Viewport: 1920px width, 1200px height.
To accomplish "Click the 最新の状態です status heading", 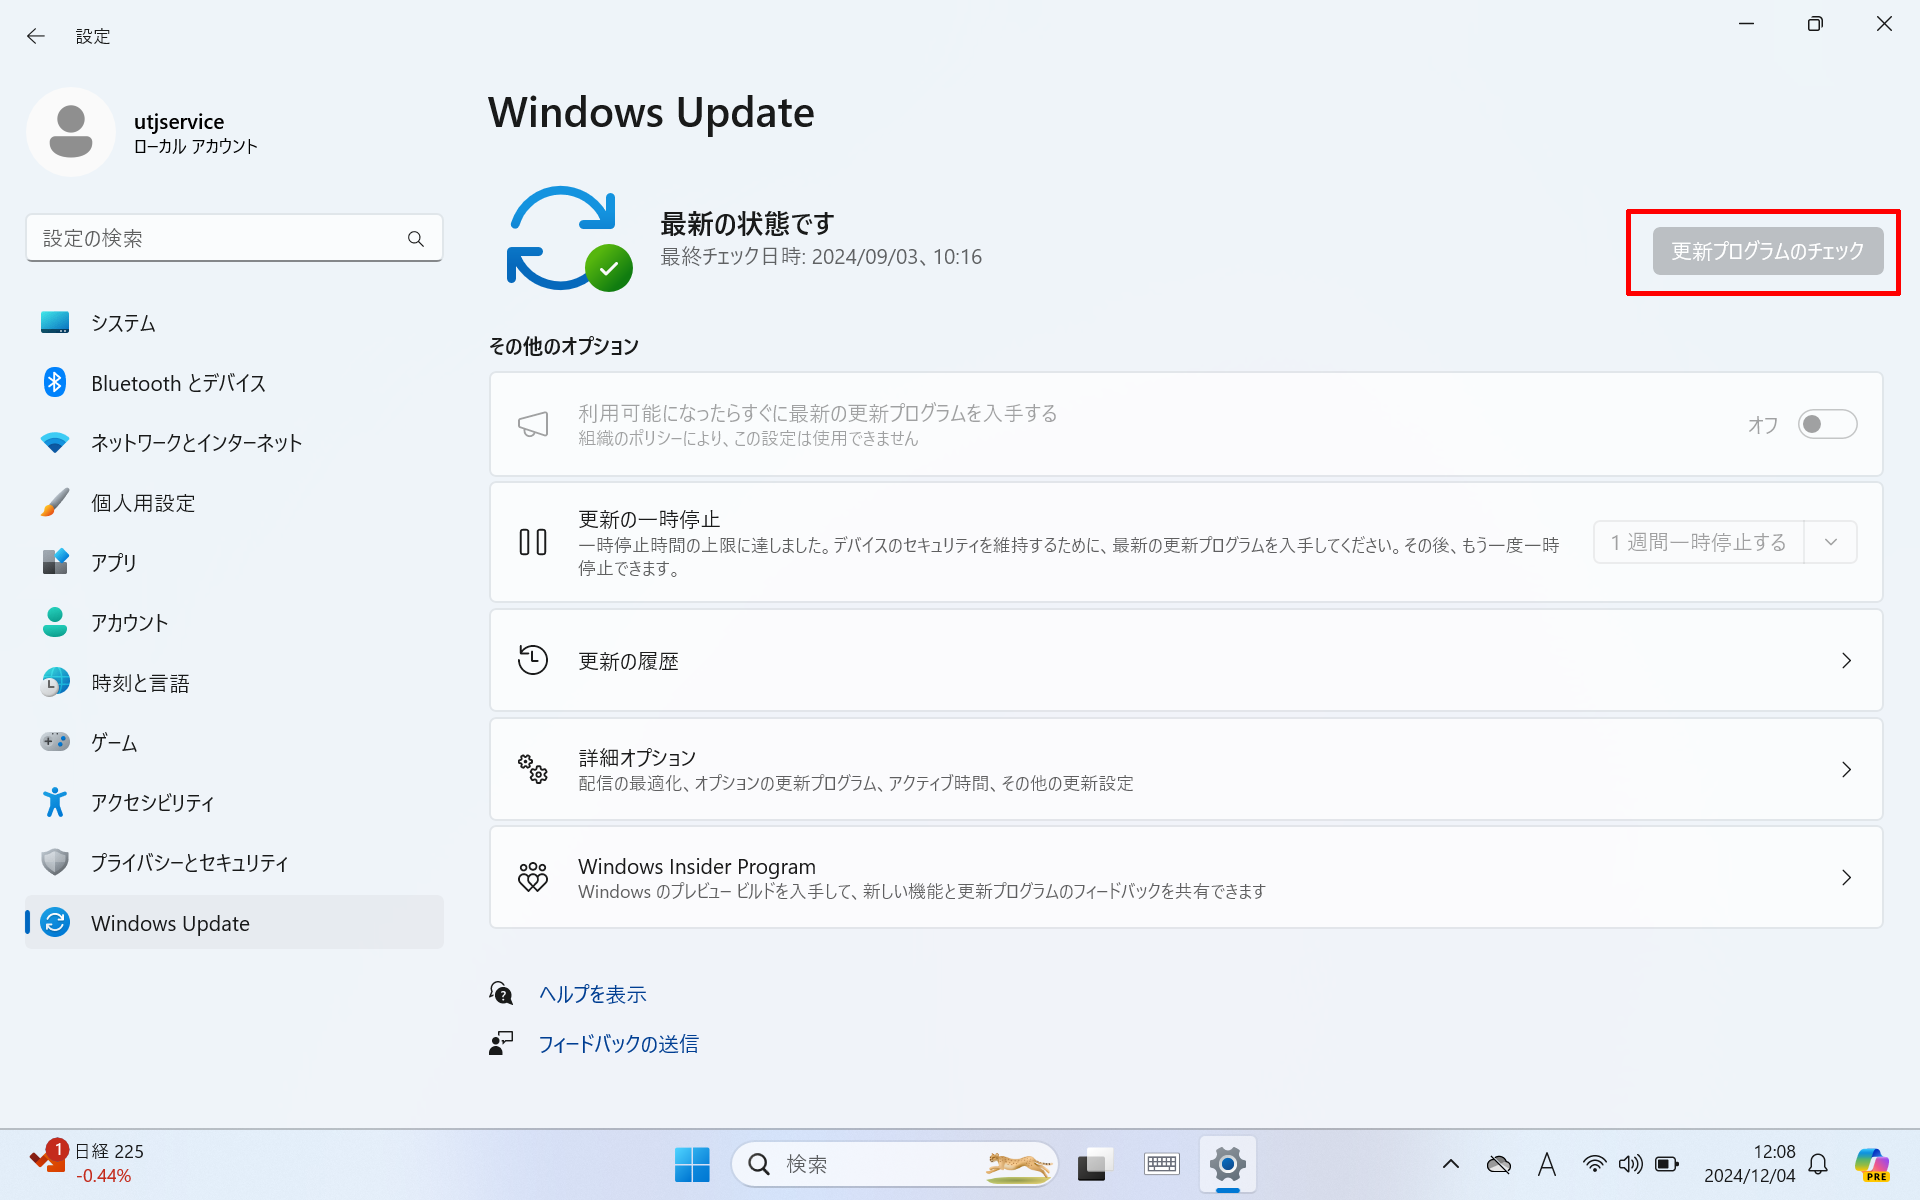I will click(747, 223).
